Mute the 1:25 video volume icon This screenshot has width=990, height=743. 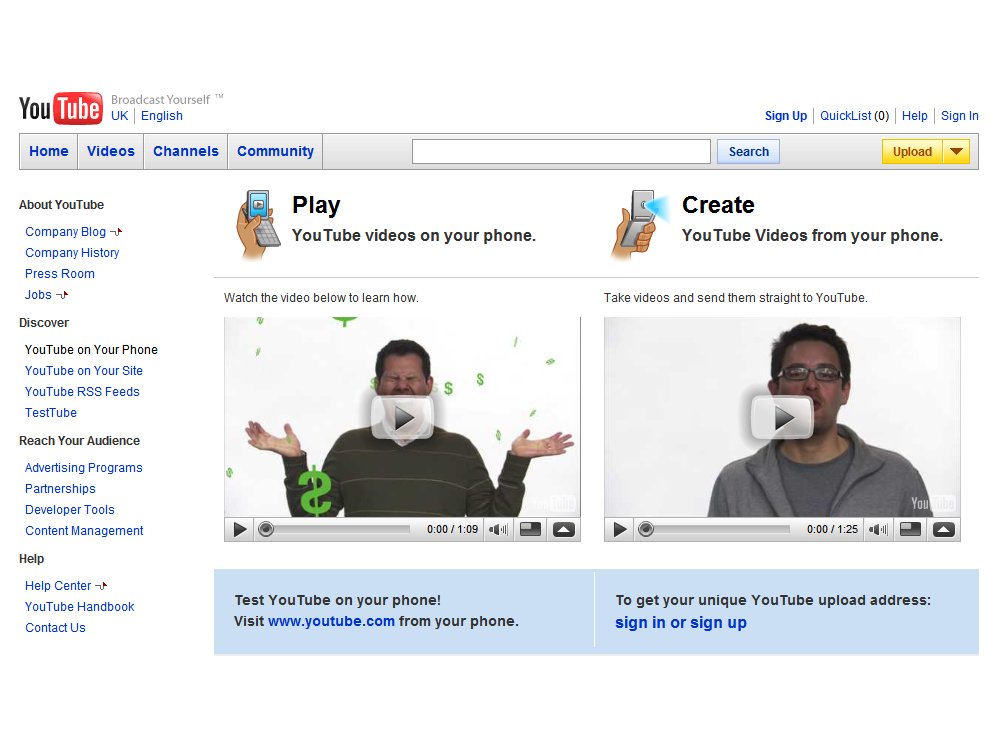tap(878, 529)
